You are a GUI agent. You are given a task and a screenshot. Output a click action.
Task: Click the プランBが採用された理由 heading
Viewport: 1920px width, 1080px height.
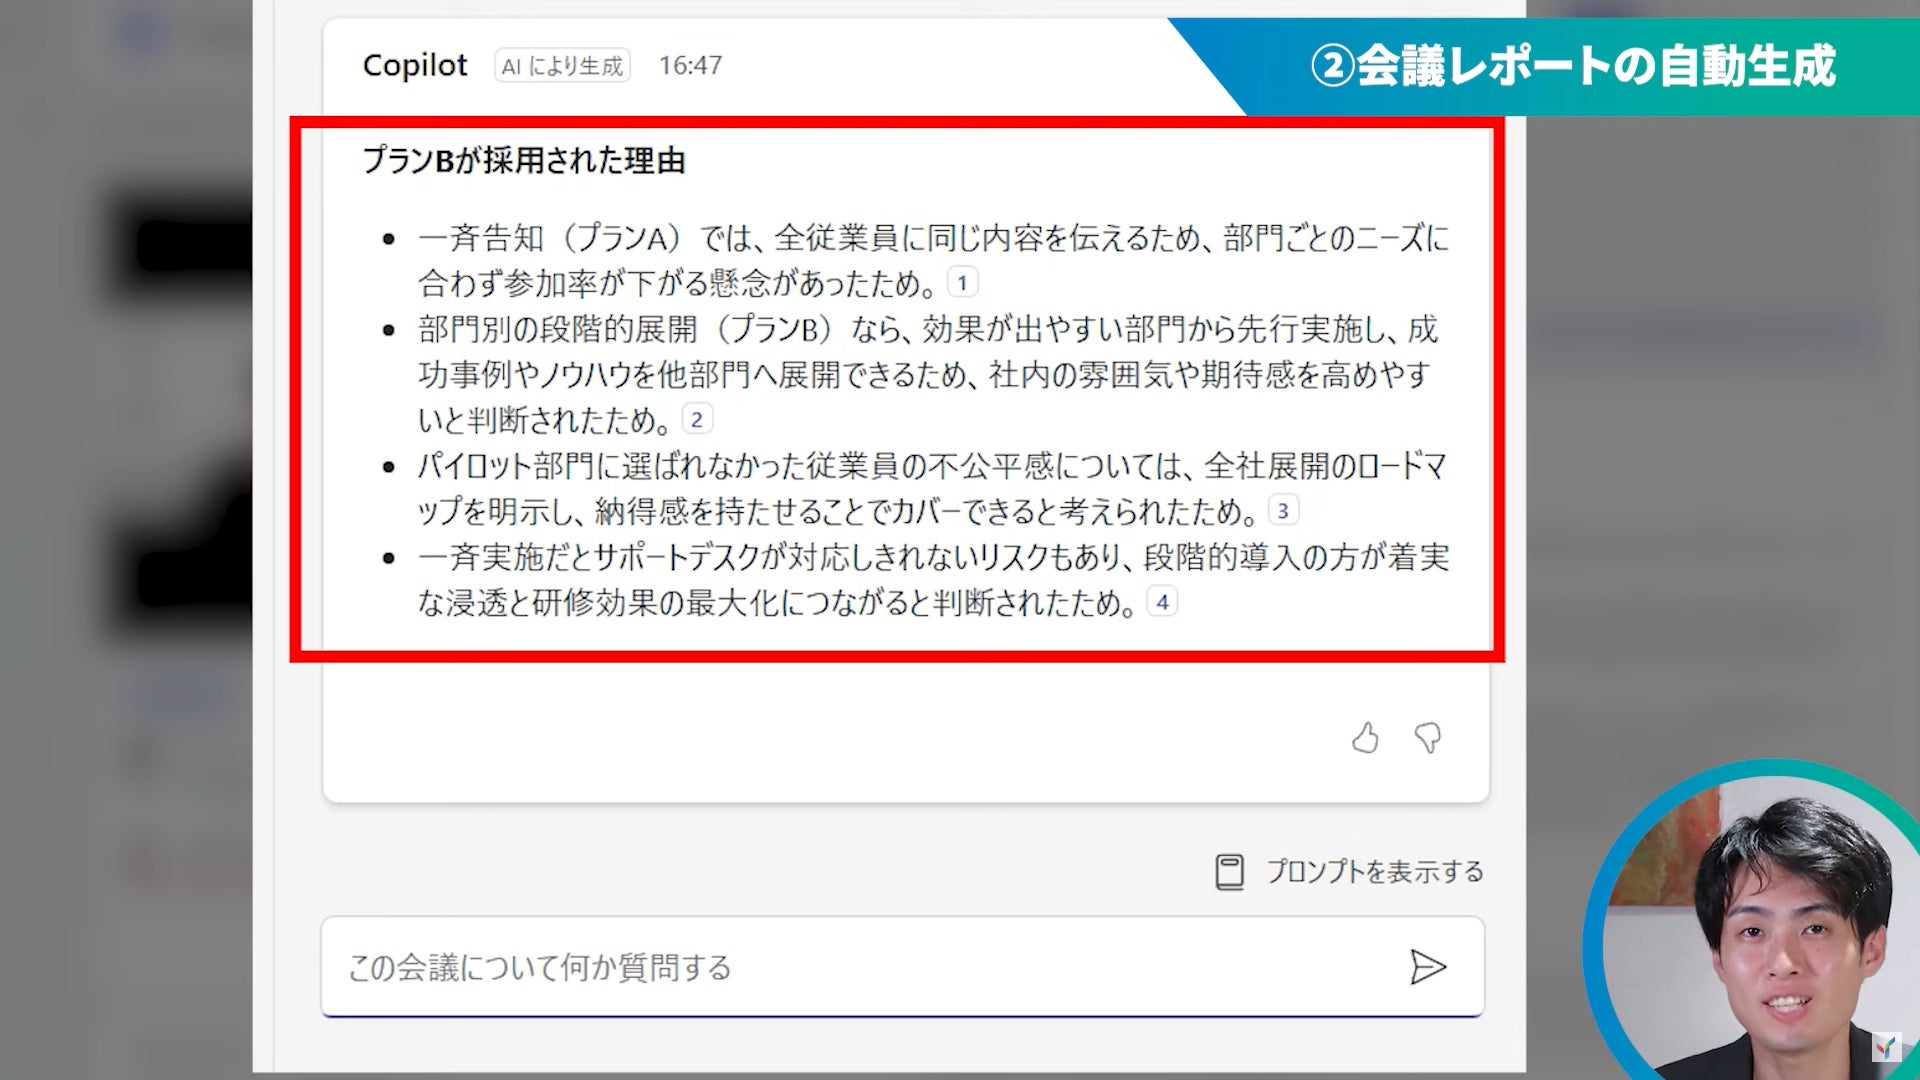click(524, 160)
